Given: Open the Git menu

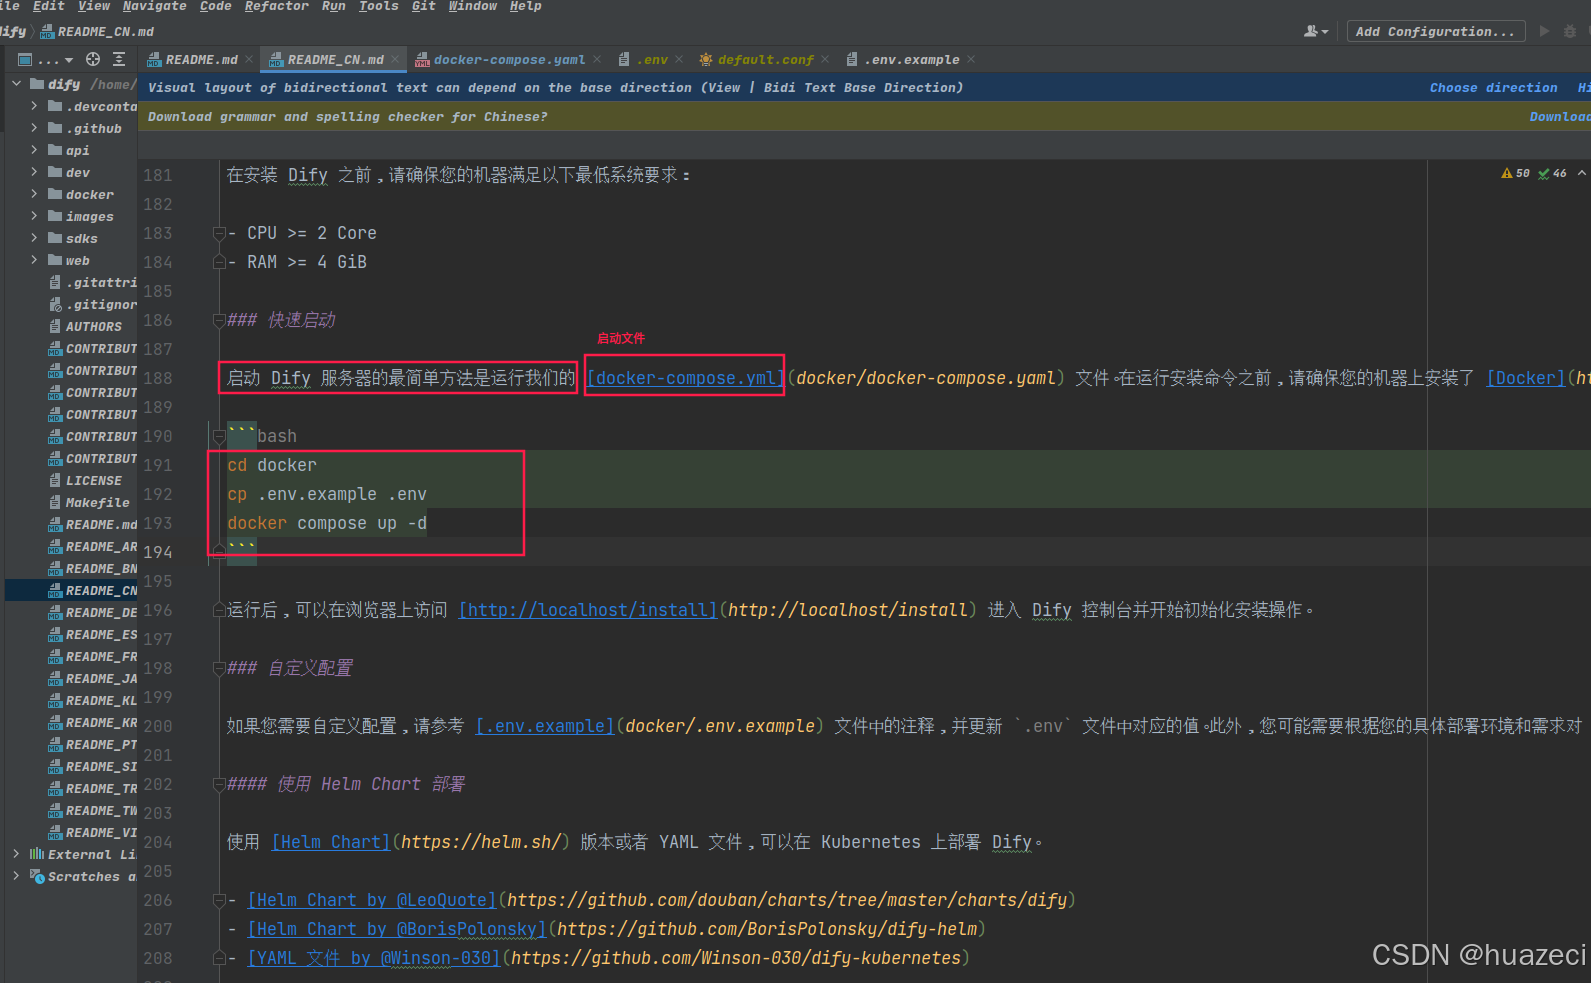Looking at the screenshot, I should [424, 6].
